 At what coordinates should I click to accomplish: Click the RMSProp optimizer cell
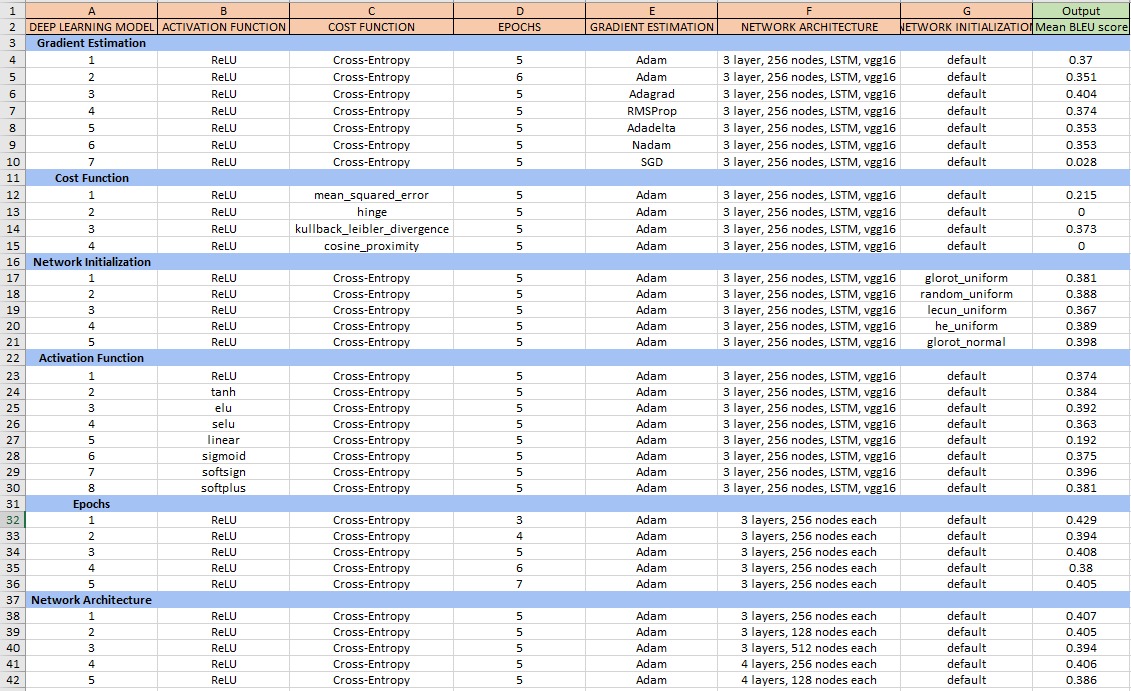point(651,111)
